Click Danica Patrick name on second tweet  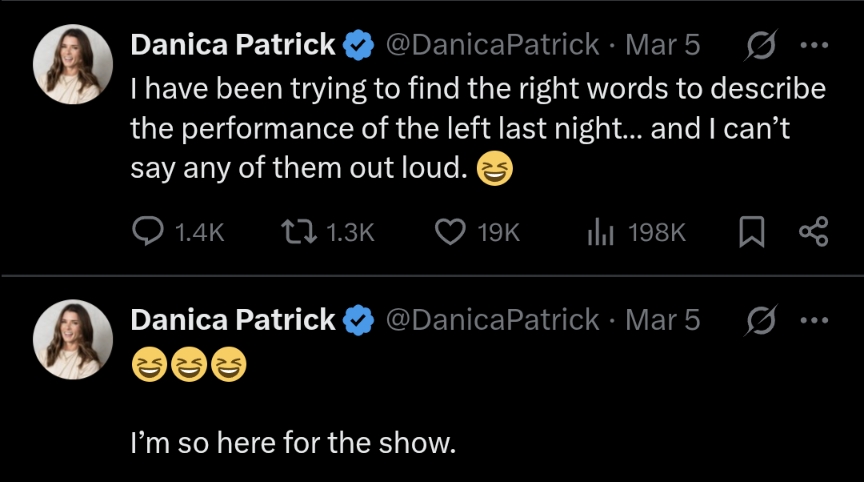point(233,320)
